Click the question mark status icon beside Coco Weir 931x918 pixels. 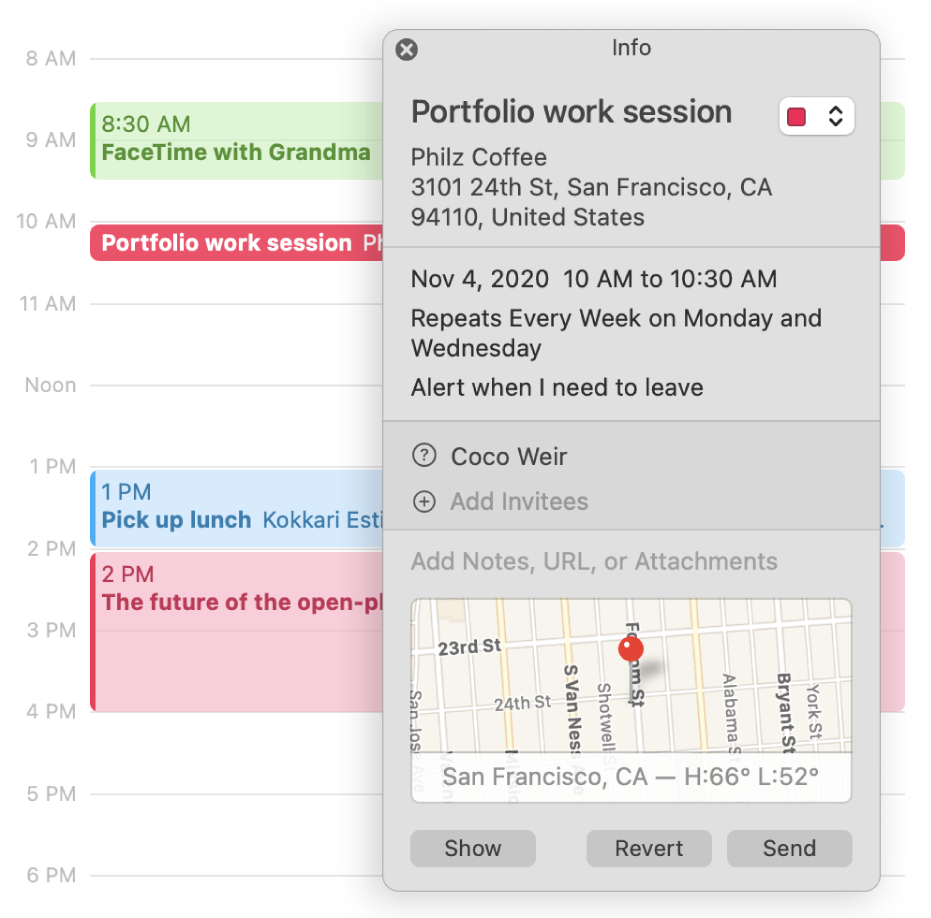[424, 456]
